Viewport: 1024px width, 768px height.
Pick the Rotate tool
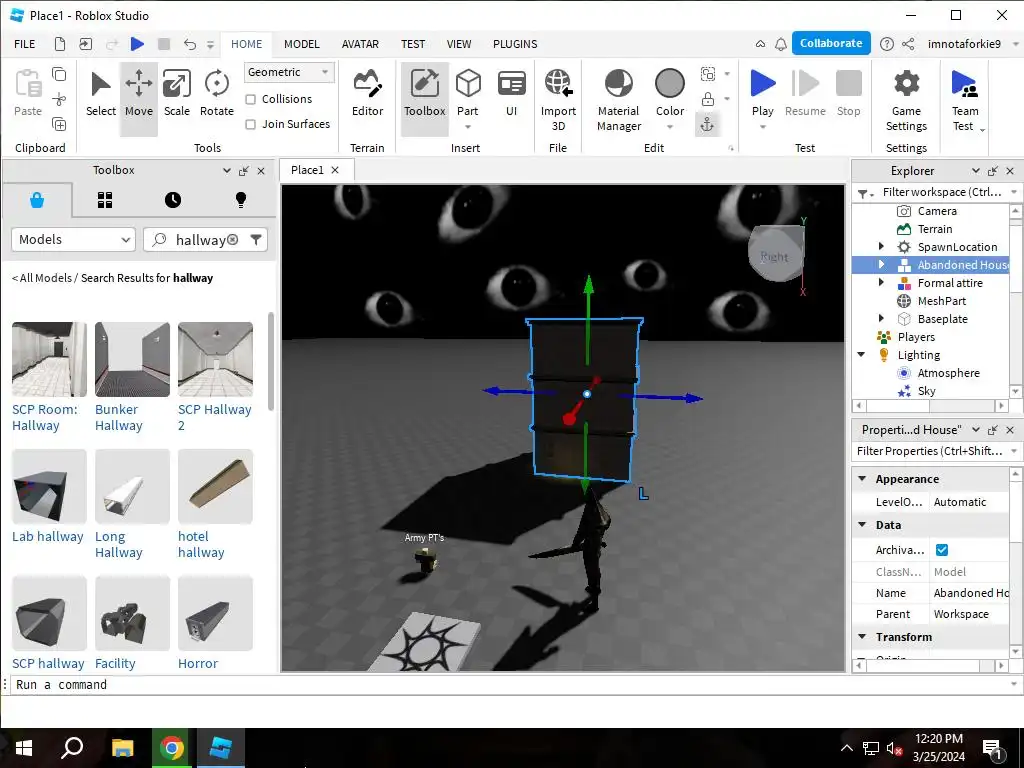216,95
